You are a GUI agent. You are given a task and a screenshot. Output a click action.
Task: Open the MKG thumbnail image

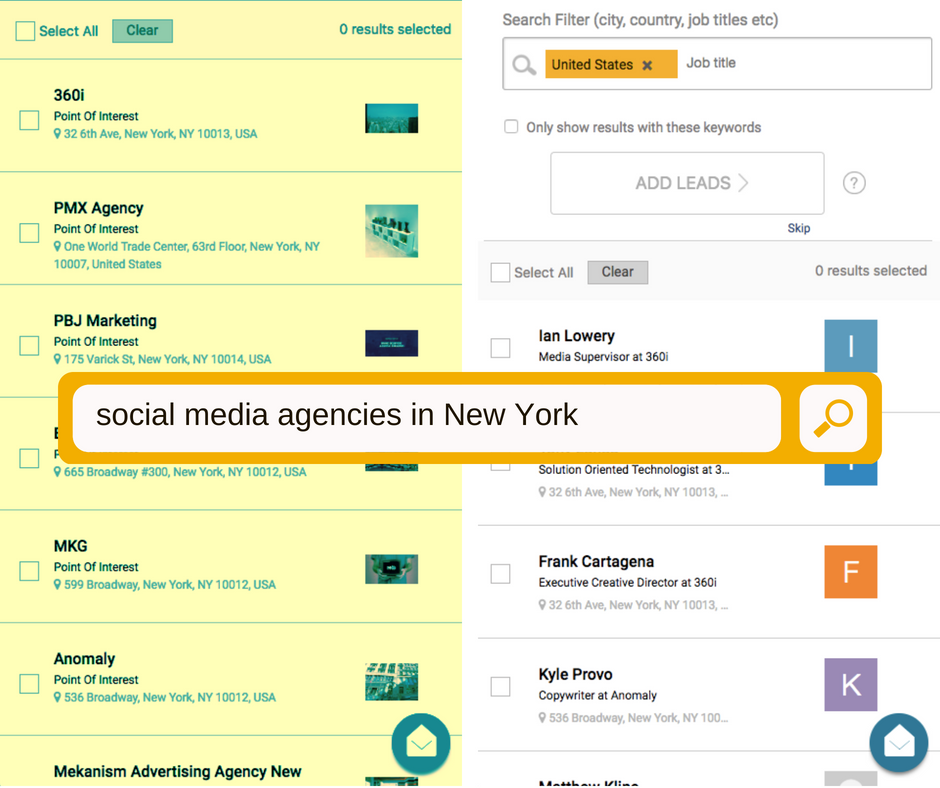[391, 569]
